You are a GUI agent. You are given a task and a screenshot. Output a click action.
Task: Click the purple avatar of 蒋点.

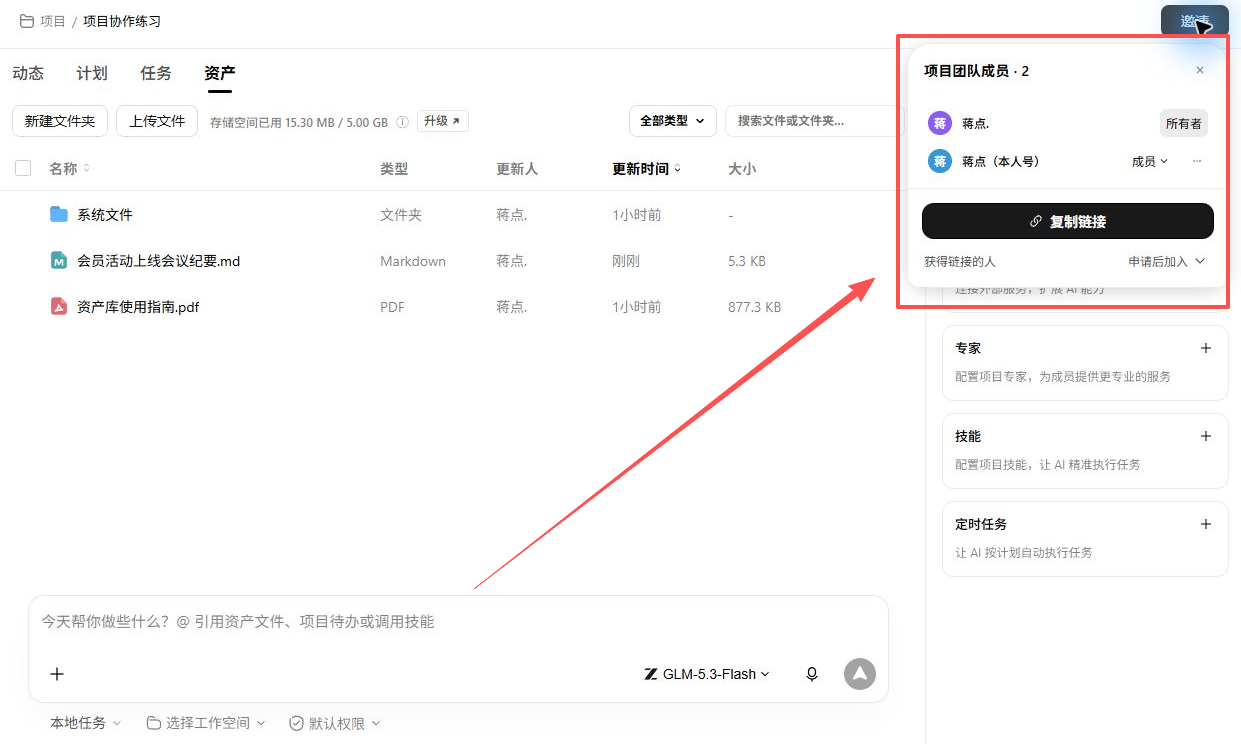click(940, 123)
